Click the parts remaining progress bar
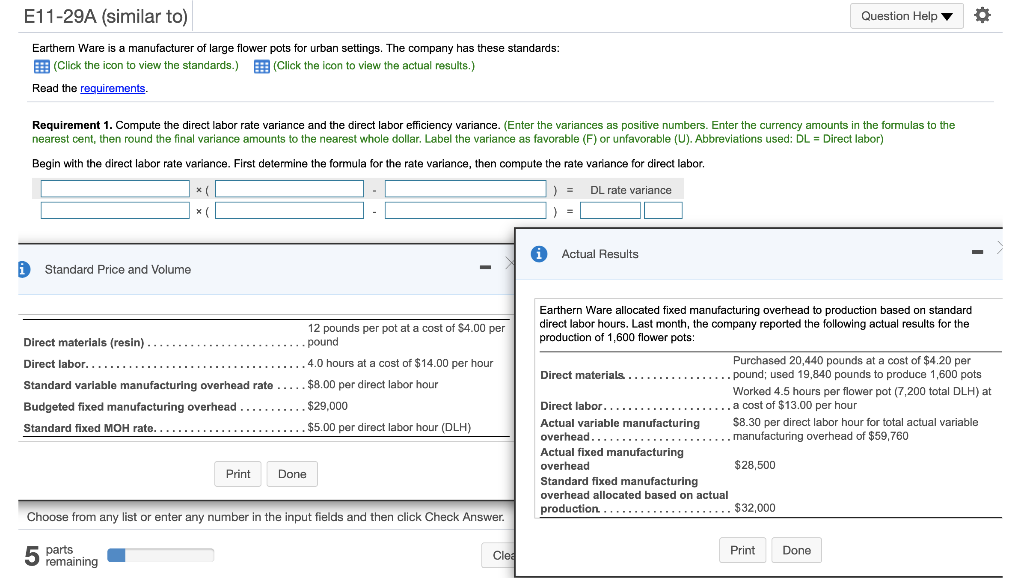Image resolution: width=1024 pixels, height=578 pixels. pyautogui.click(x=160, y=555)
